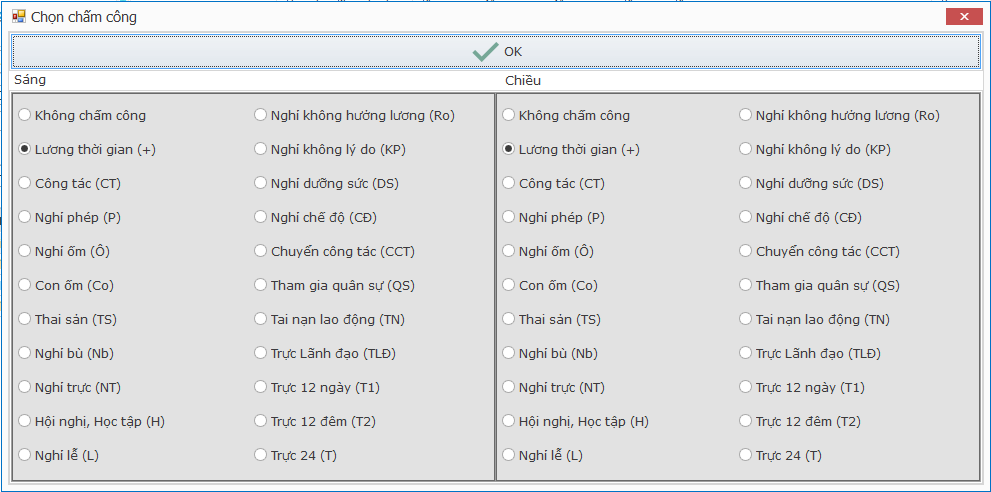Pick morning Thai sản (TS) radio
991x492 pixels.
coord(68,319)
